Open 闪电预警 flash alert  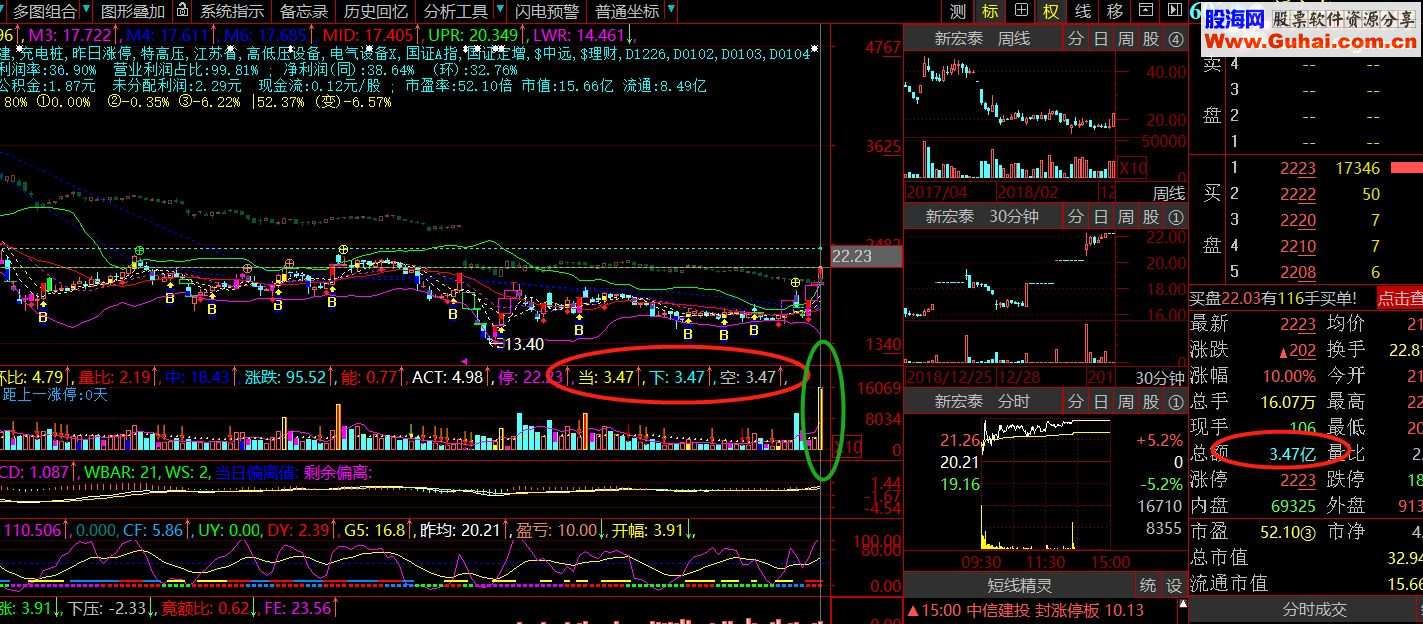546,11
